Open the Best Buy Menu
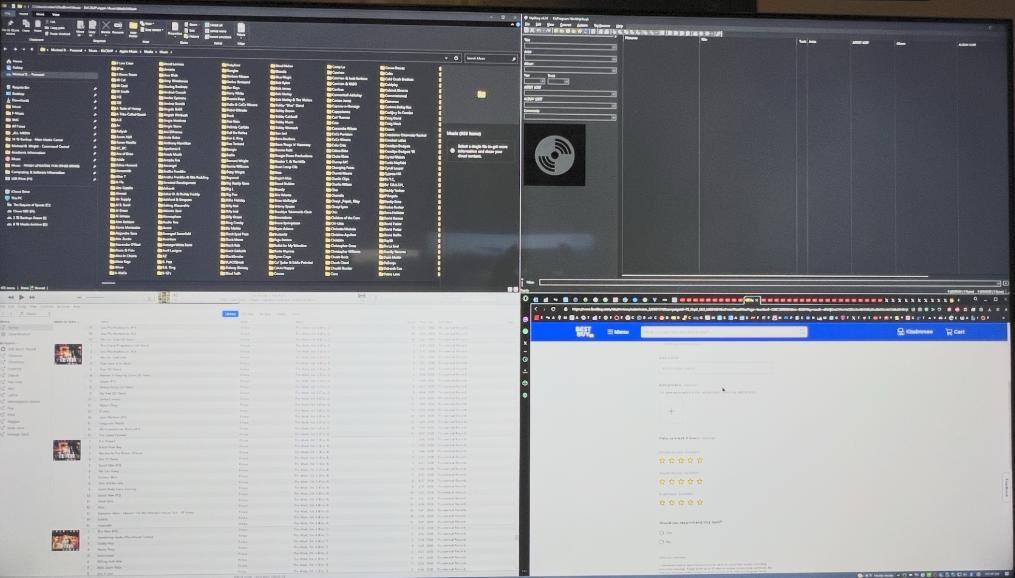 pyautogui.click(x=618, y=332)
